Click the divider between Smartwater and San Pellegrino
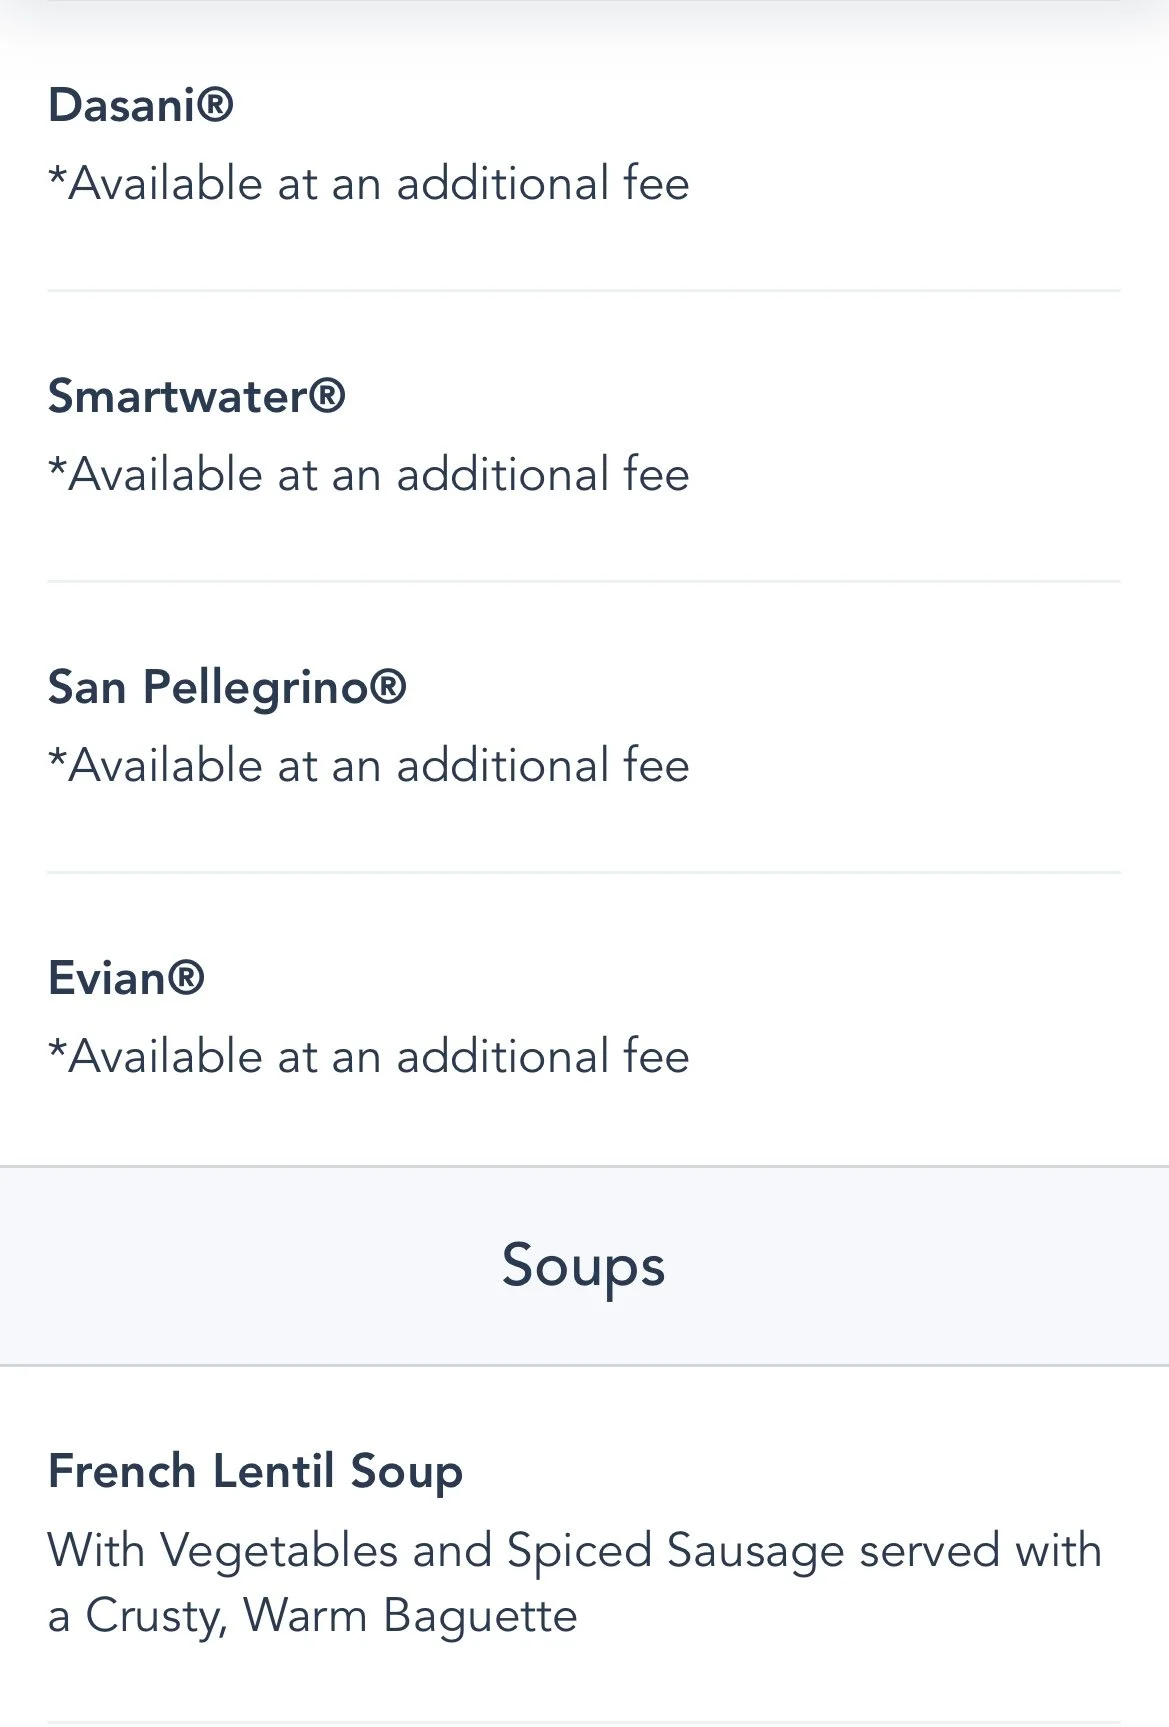Image resolution: width=1169 pixels, height=1727 pixels. coord(583,581)
